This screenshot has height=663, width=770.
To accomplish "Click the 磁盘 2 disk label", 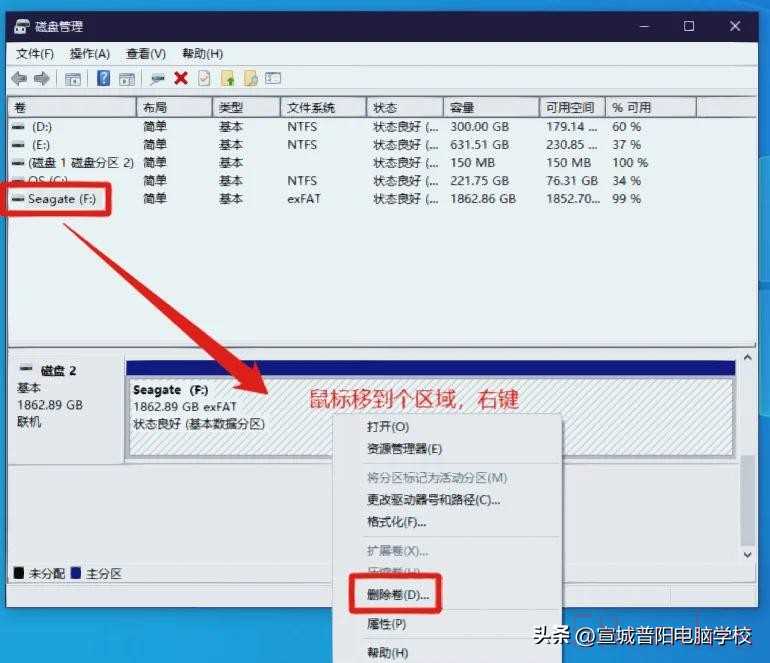I will [58, 371].
